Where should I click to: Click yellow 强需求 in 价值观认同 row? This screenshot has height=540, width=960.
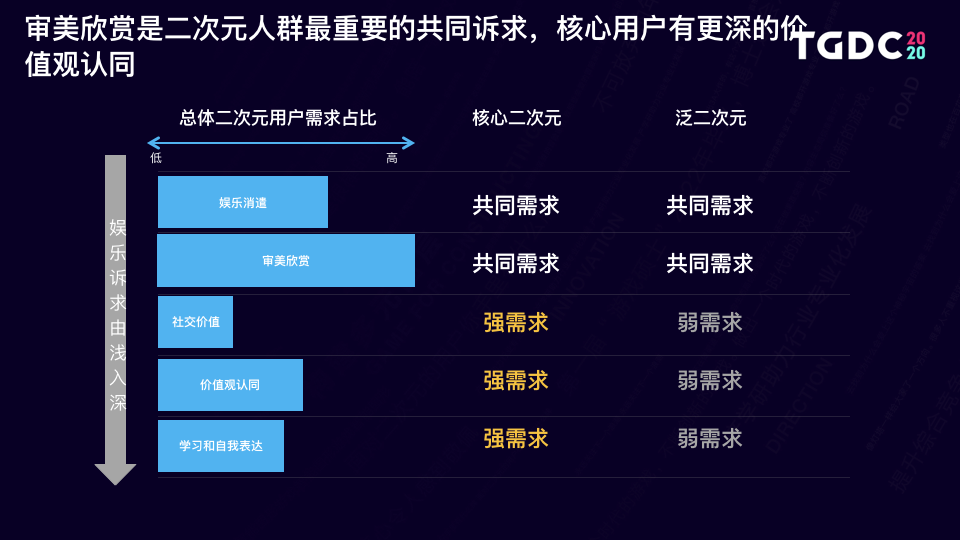tap(516, 381)
